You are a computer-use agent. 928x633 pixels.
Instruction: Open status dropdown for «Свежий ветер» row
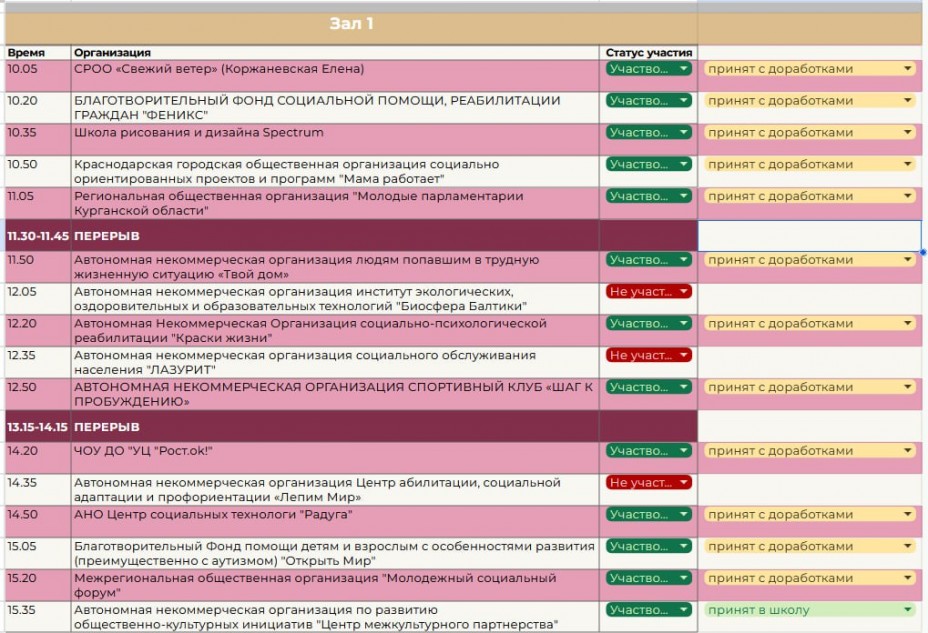coord(684,69)
